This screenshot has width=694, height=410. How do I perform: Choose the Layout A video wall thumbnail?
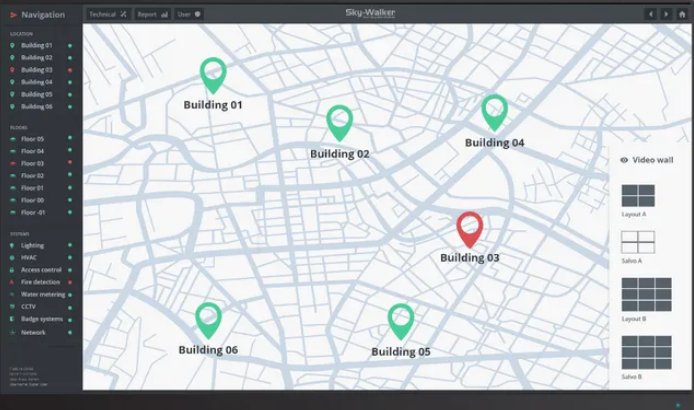[x=638, y=196]
